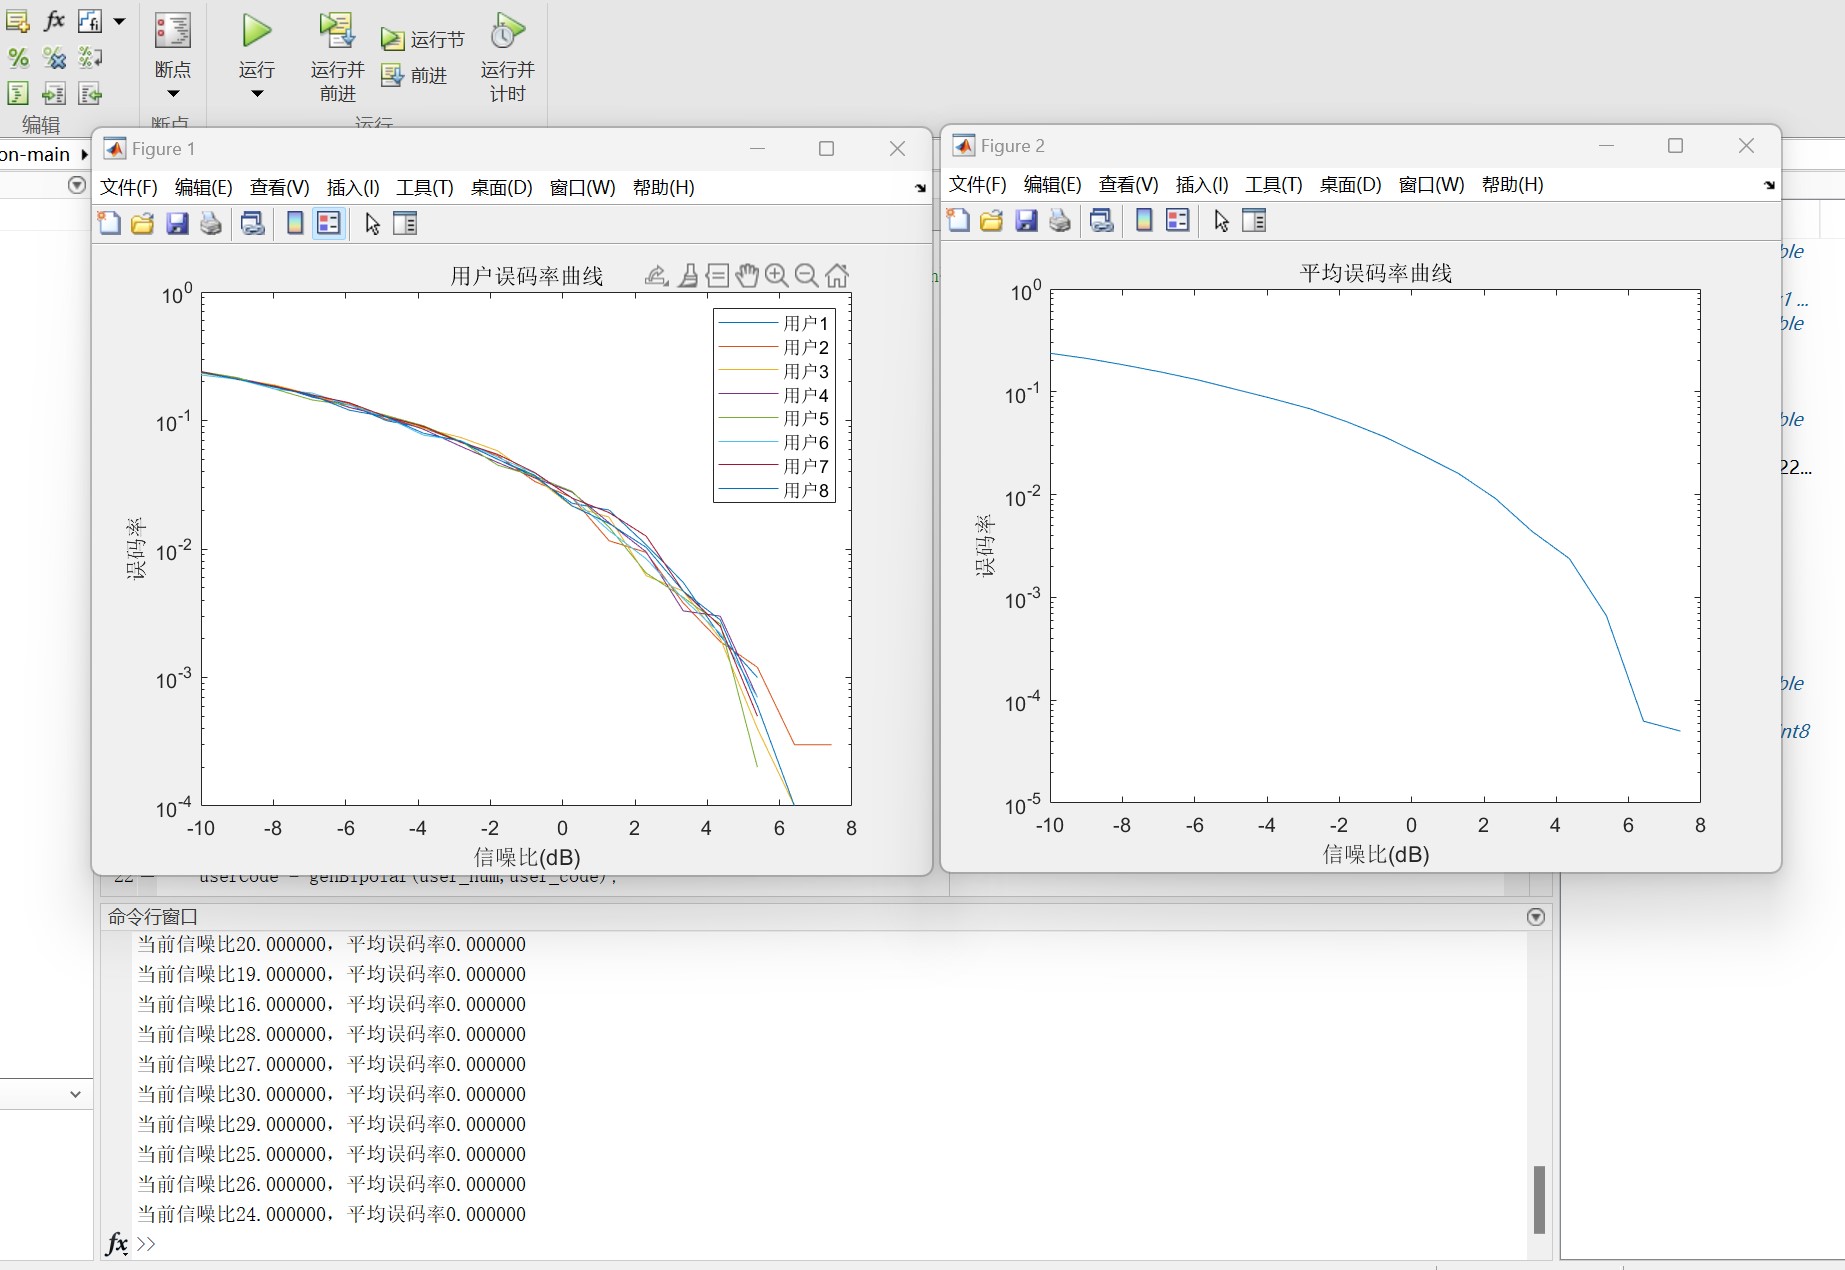Screen dimensions: 1845x1270
Task: Open 帮助(H) menu in Figure 2
Action: pyautogui.click(x=1512, y=184)
